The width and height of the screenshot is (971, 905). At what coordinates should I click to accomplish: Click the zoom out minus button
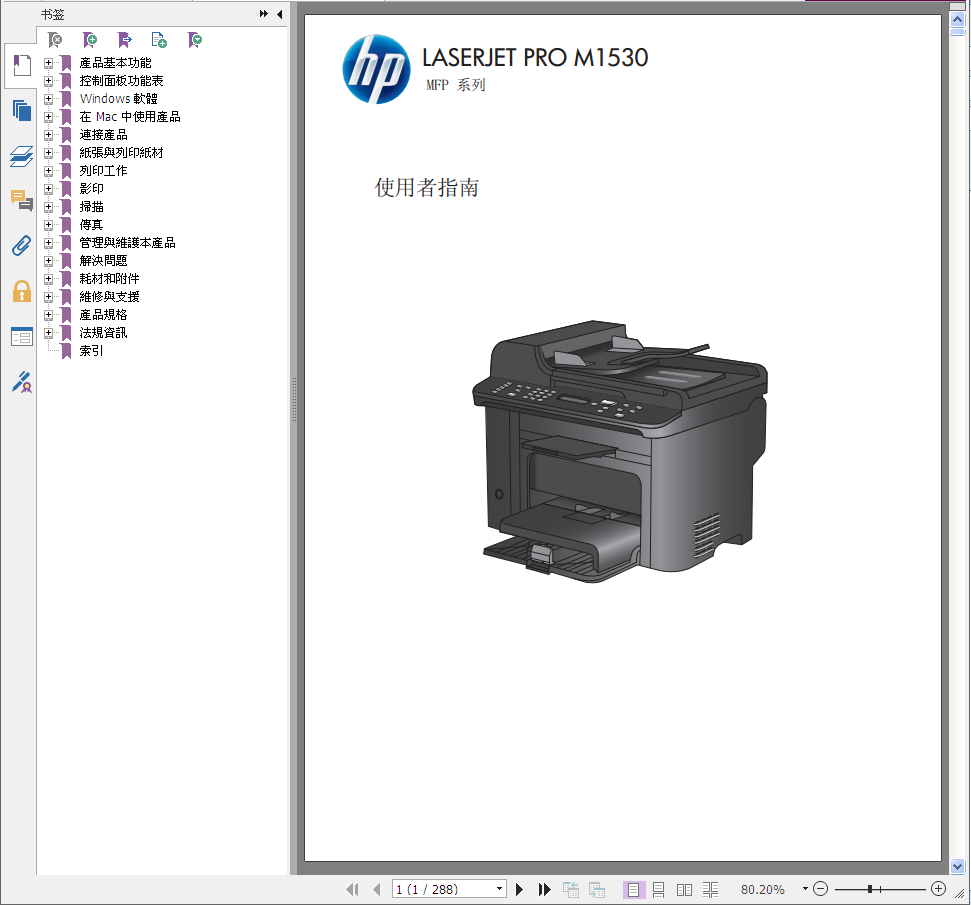(821, 889)
